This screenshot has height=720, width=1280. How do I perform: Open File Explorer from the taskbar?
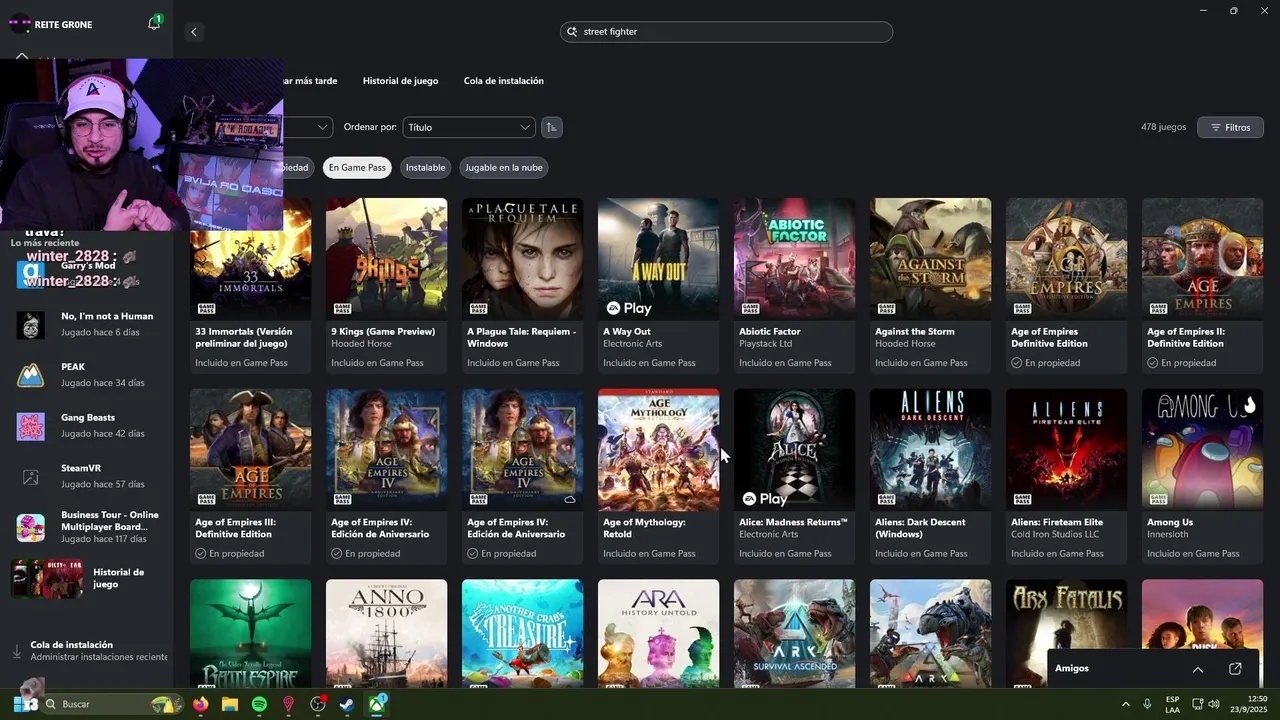coord(230,704)
